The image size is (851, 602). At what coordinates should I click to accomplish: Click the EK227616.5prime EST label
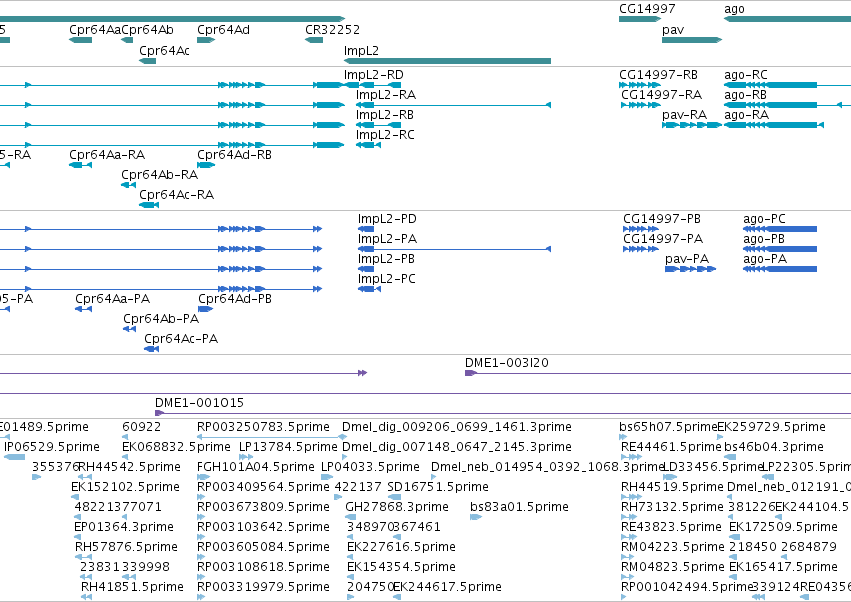(401, 547)
